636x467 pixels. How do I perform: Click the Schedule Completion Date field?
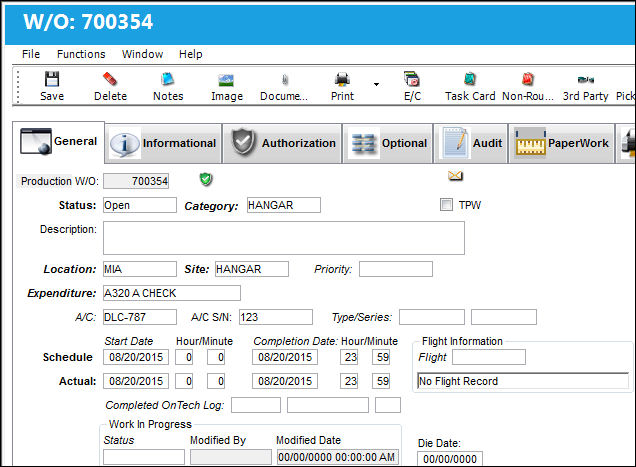pos(285,357)
